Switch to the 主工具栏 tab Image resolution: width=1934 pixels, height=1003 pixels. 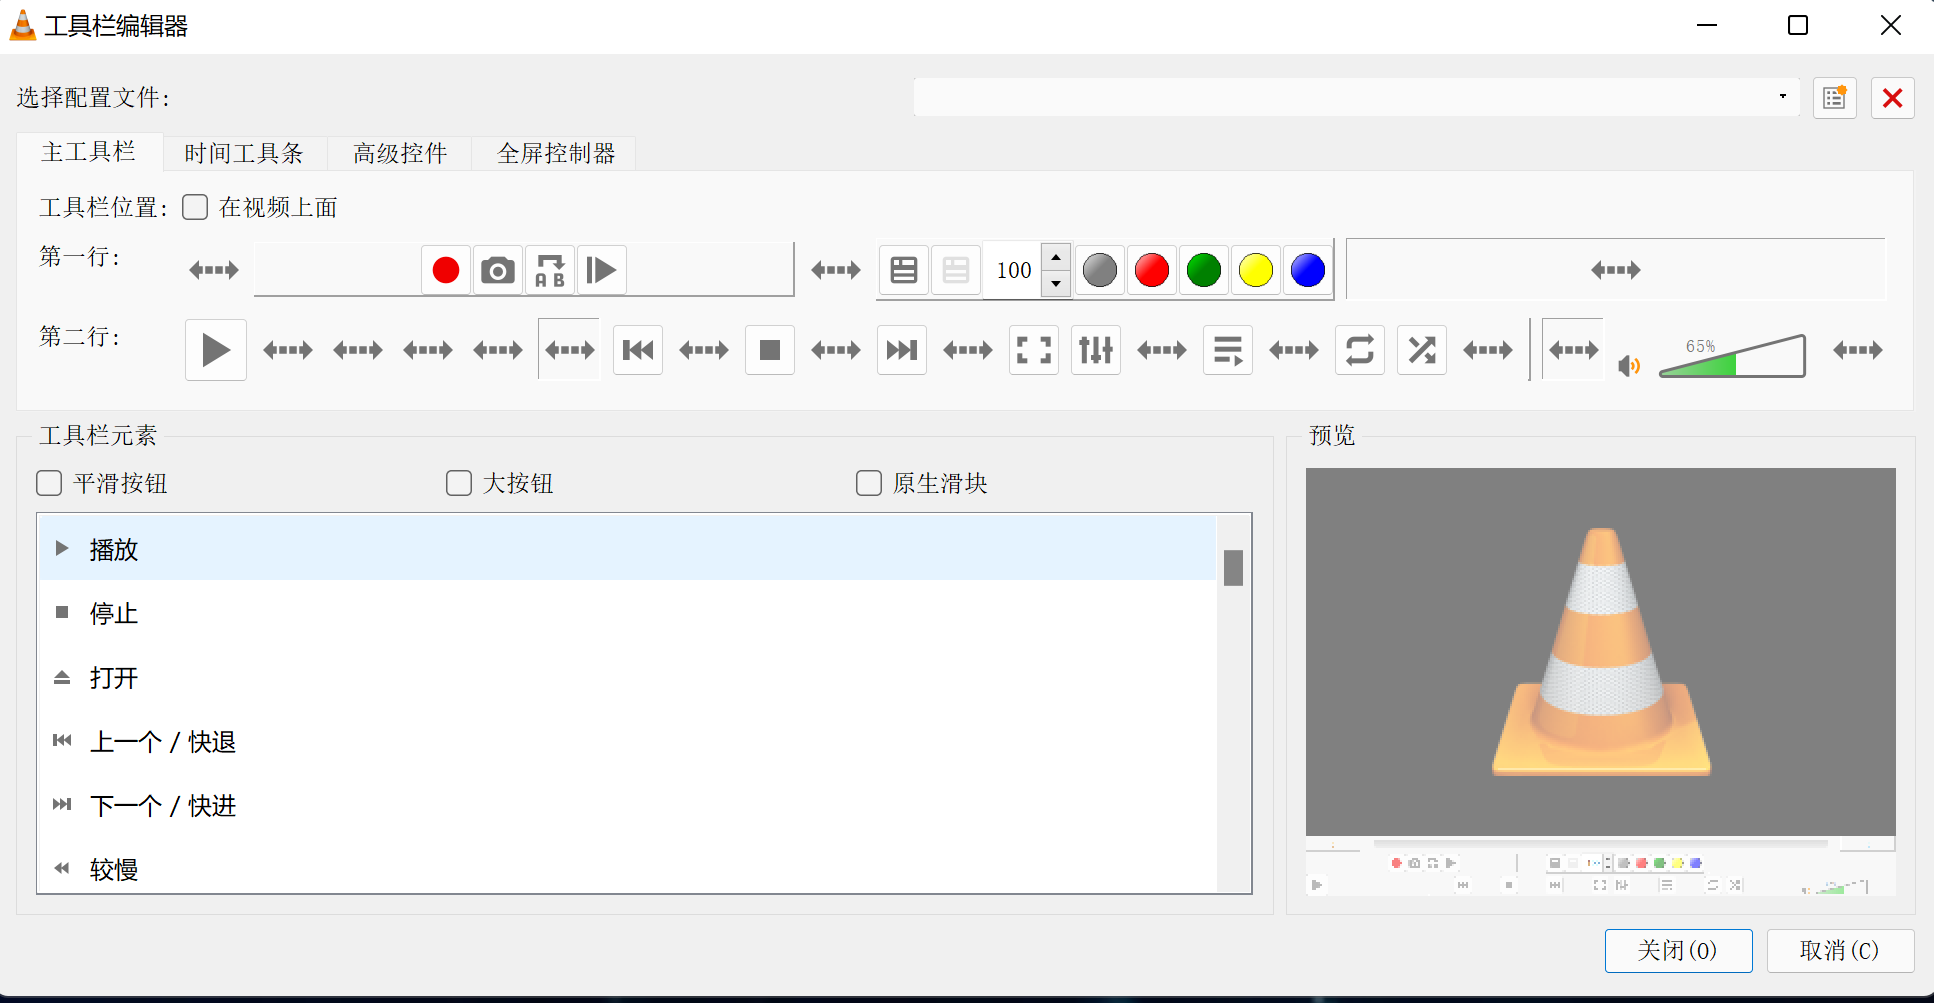89,152
